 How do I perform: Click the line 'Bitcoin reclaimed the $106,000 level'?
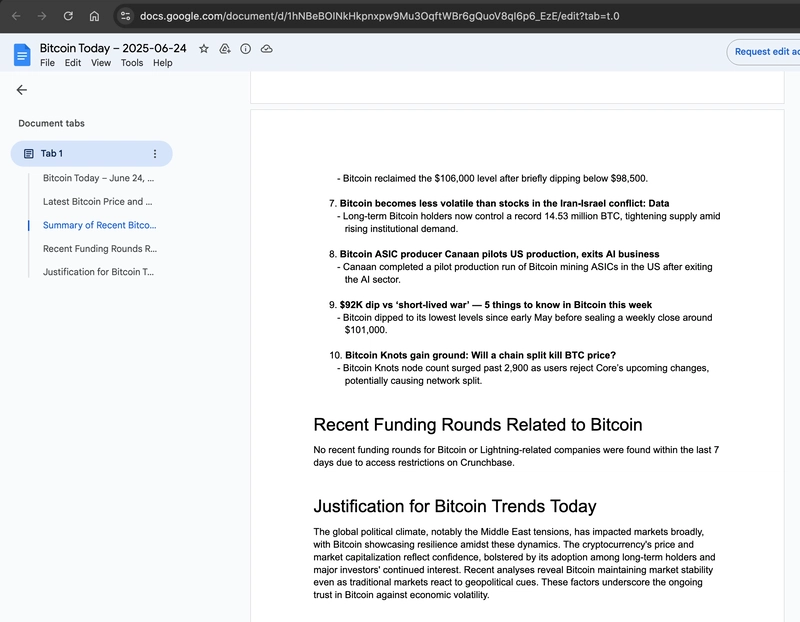[492, 179]
